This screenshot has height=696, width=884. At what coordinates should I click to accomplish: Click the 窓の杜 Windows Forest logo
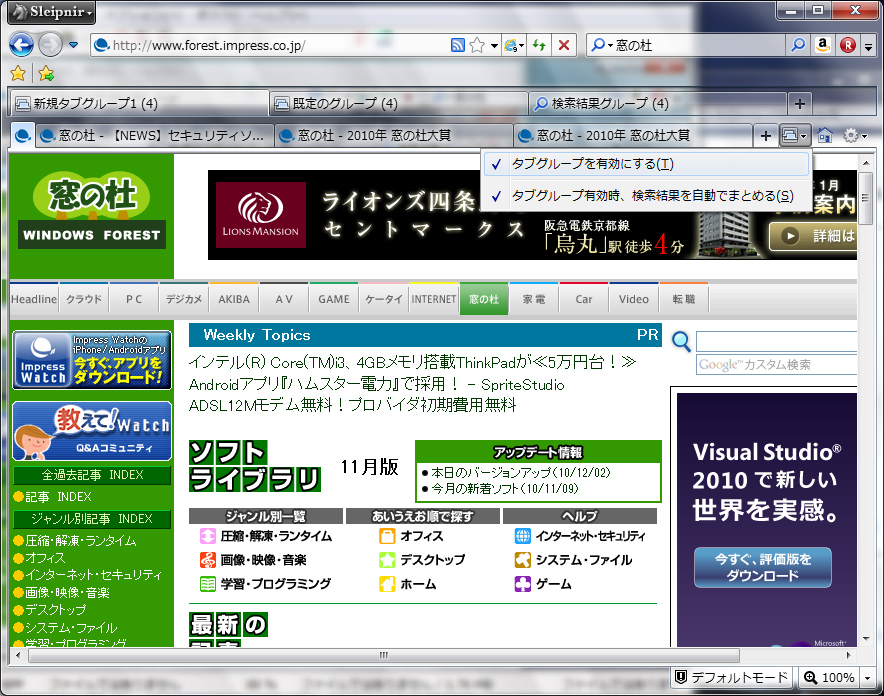(92, 210)
